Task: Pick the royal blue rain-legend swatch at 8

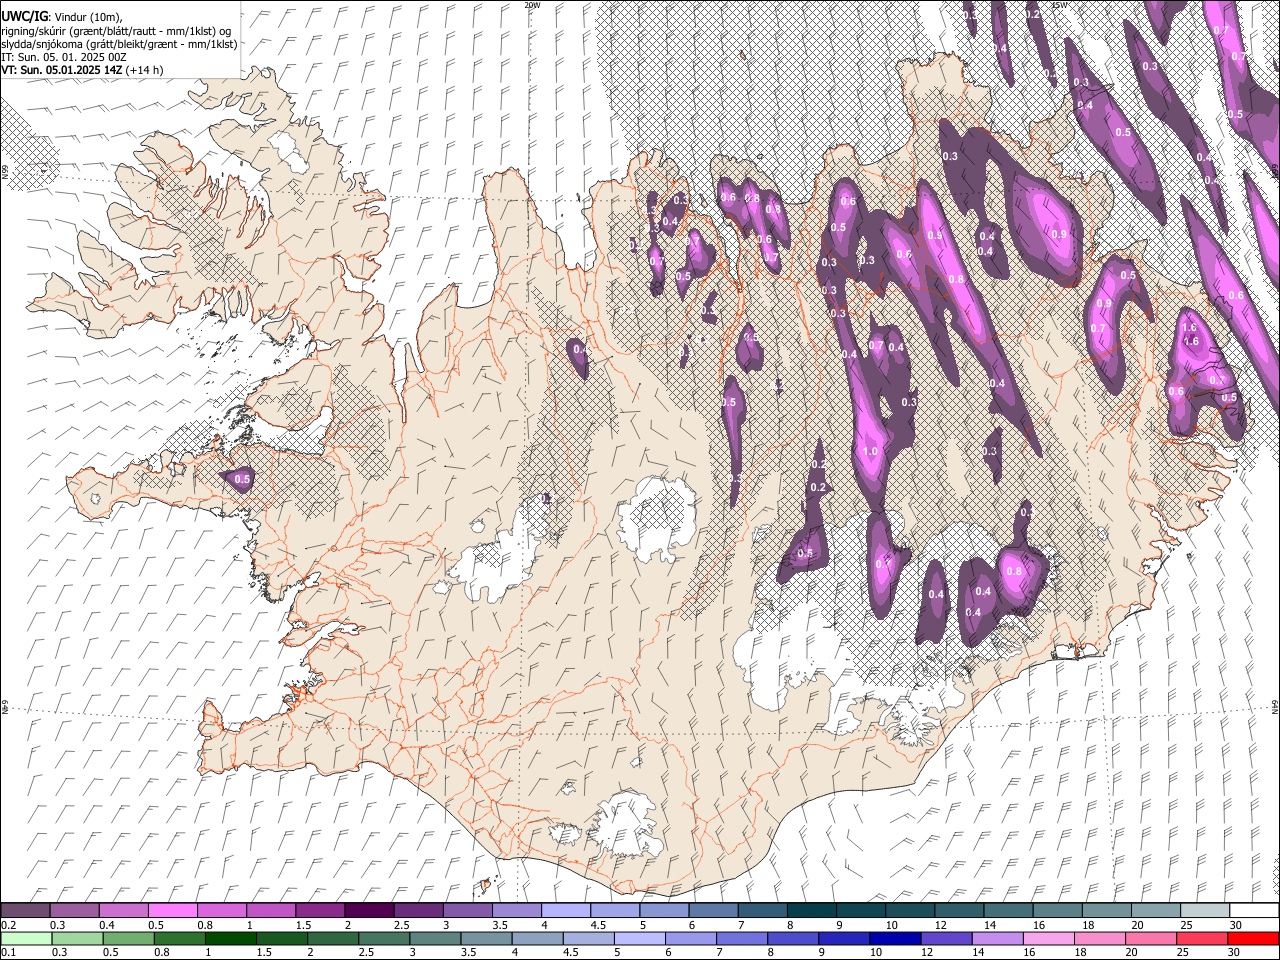Action: pos(792,938)
